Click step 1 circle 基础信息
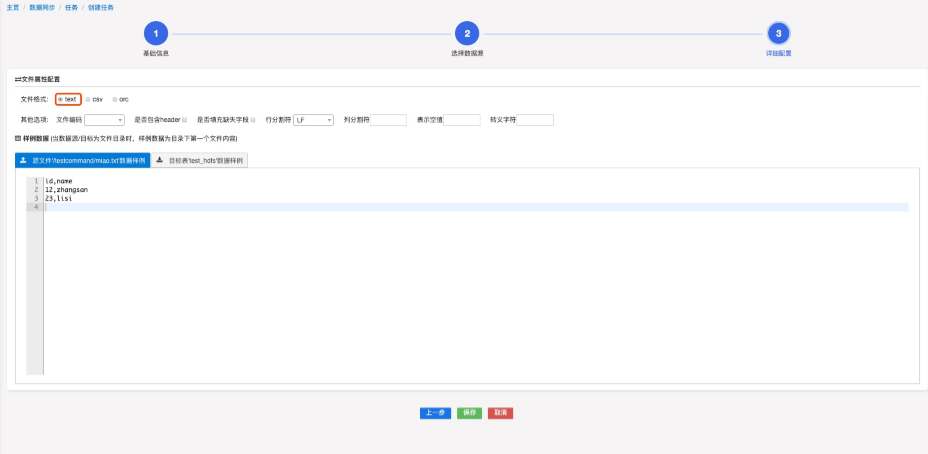Image resolution: width=928 pixels, height=454 pixels. click(x=156, y=34)
